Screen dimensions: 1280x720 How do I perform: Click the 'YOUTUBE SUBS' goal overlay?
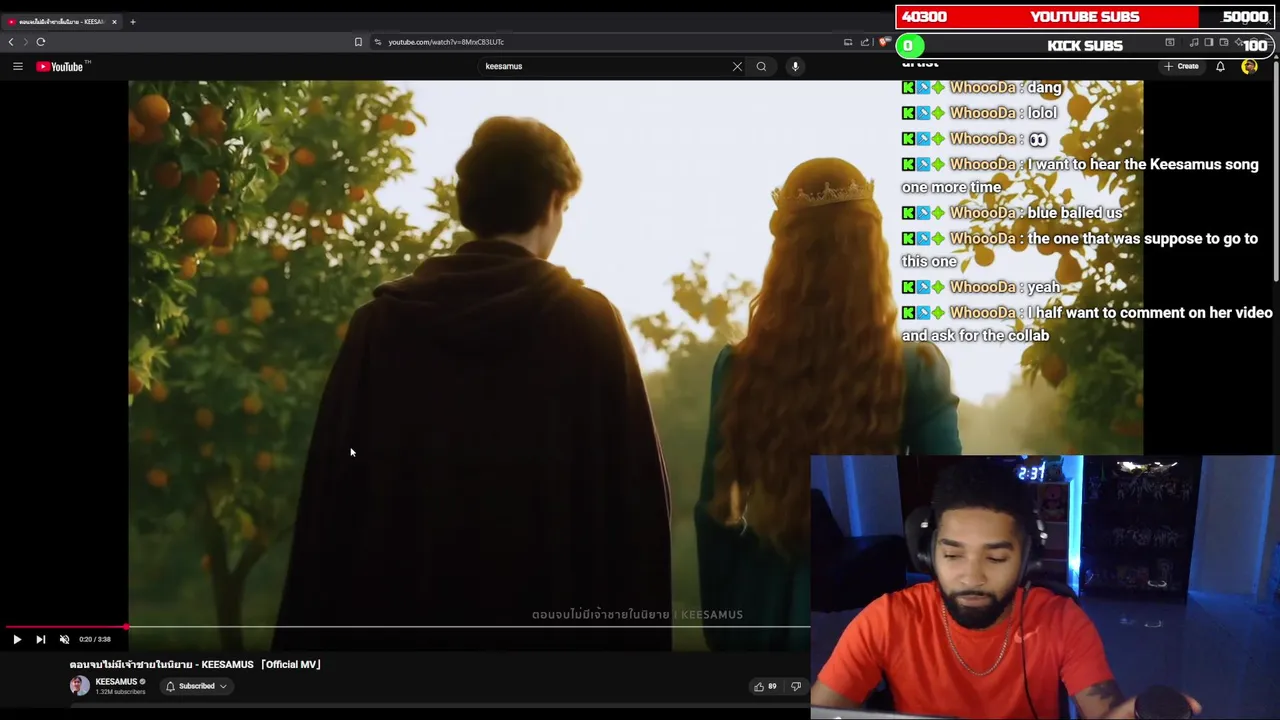coord(1084,17)
